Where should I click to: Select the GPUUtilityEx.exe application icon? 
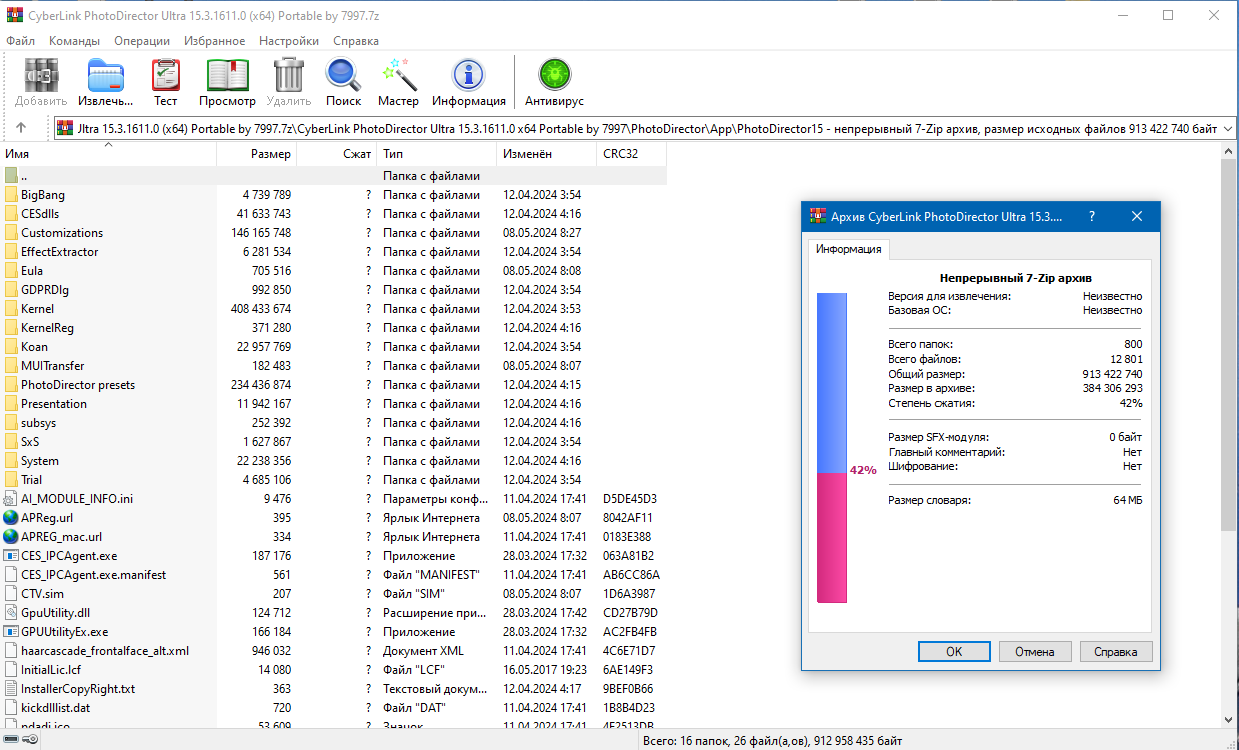point(11,632)
